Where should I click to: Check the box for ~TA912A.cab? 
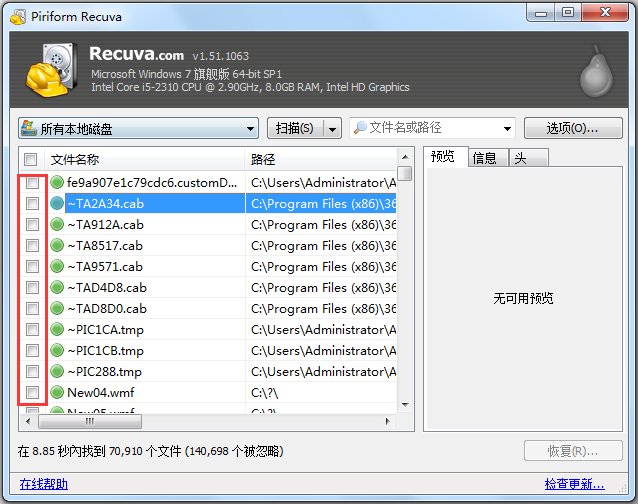point(32,224)
